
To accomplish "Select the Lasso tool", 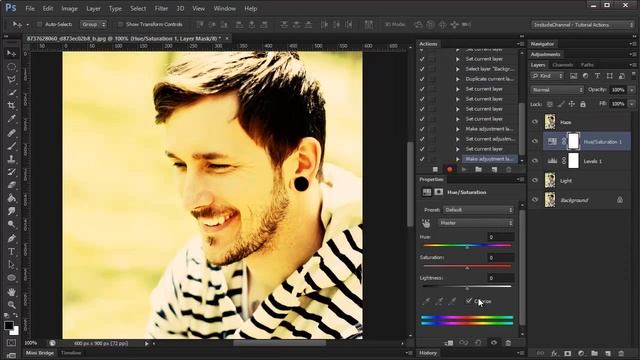I will point(11,79).
